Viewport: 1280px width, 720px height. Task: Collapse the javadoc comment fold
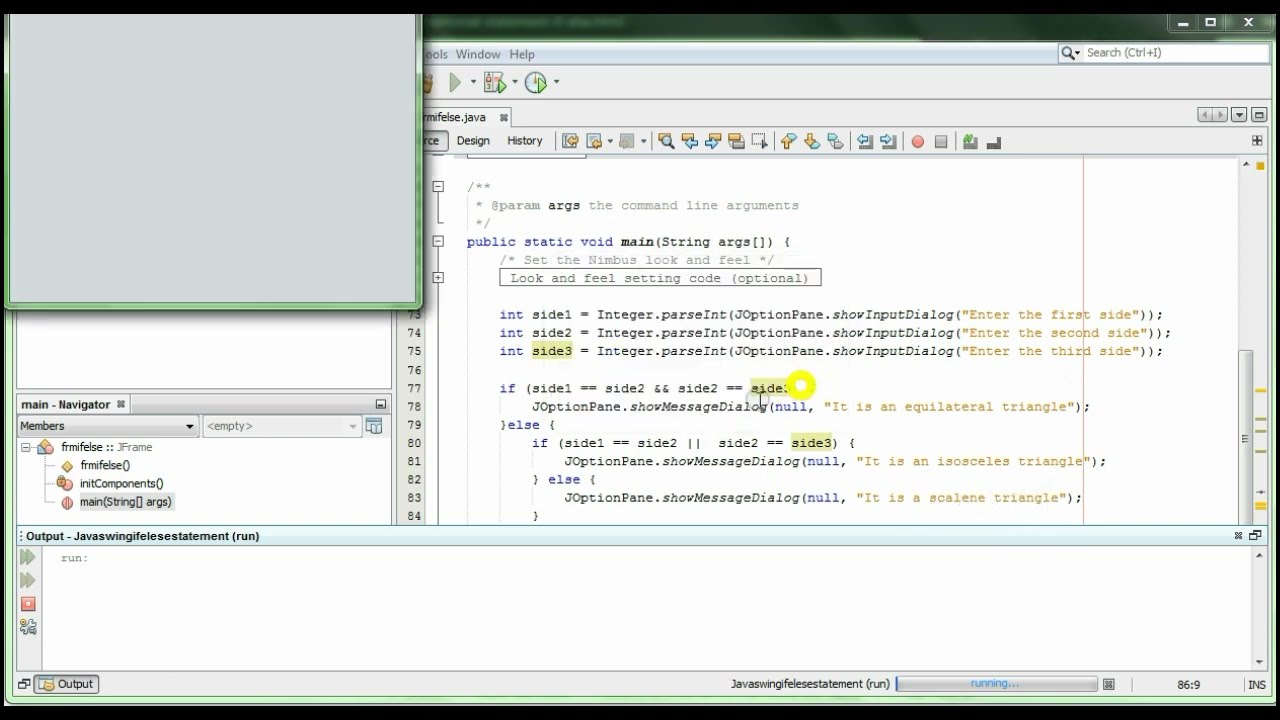tap(438, 186)
